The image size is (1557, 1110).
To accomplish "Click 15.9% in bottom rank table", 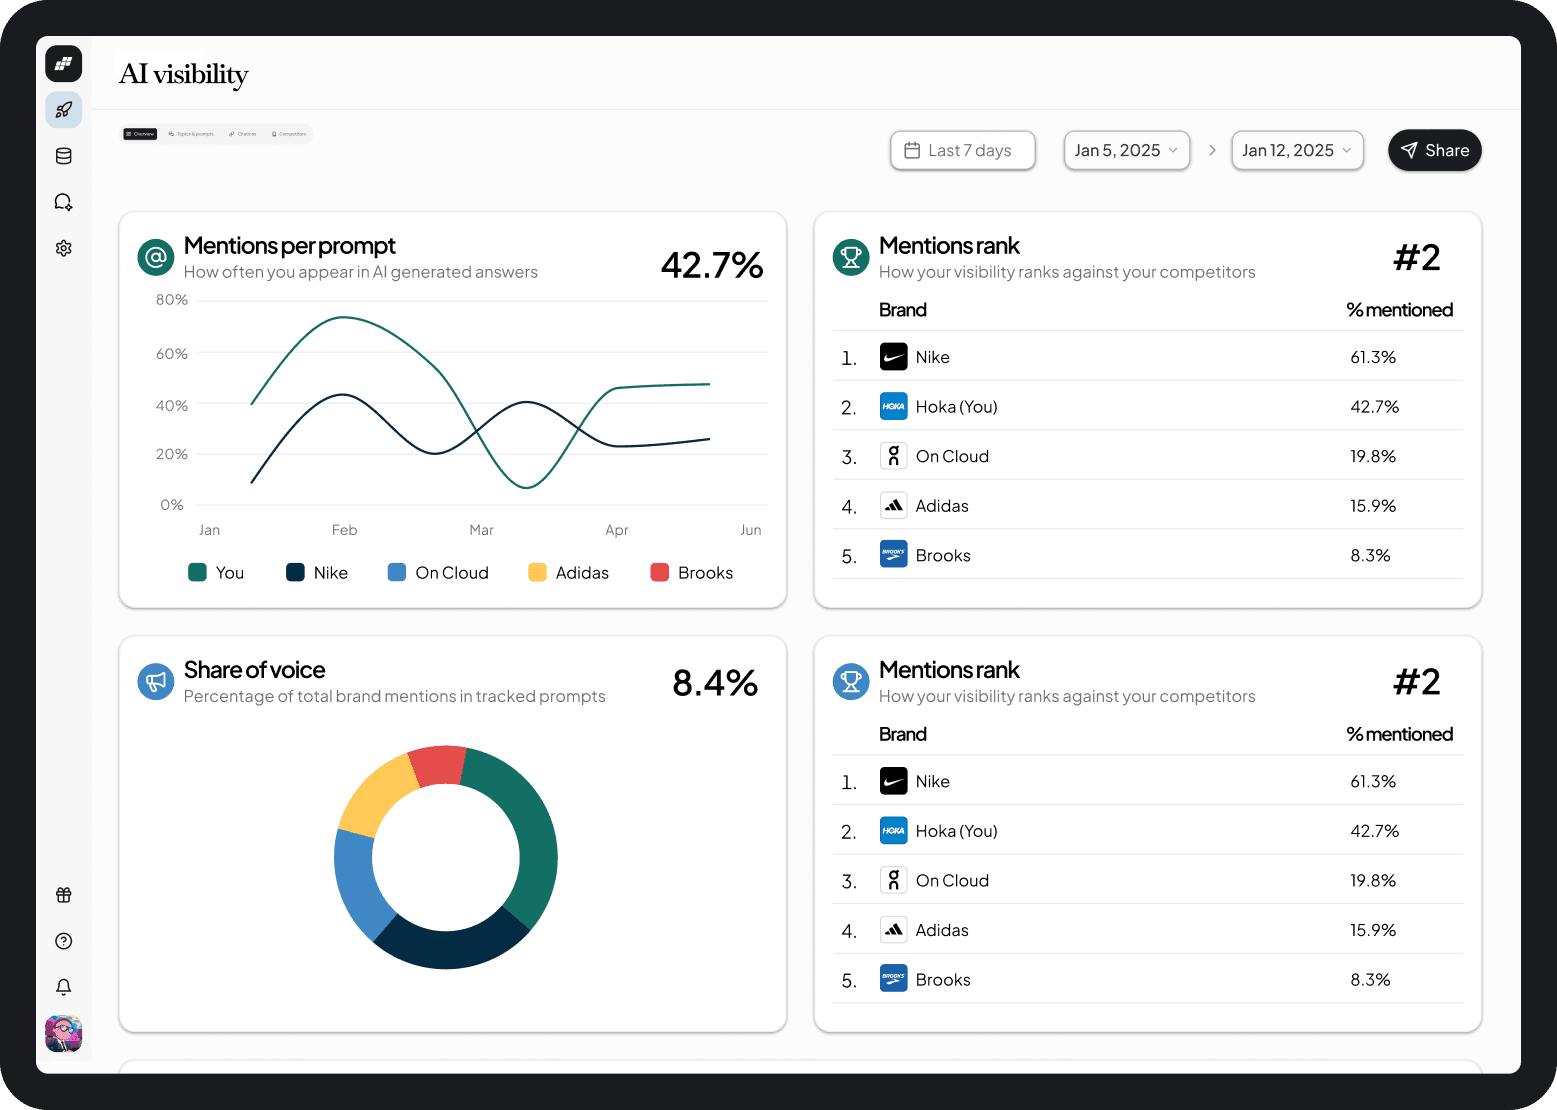I will pos(1373,930).
